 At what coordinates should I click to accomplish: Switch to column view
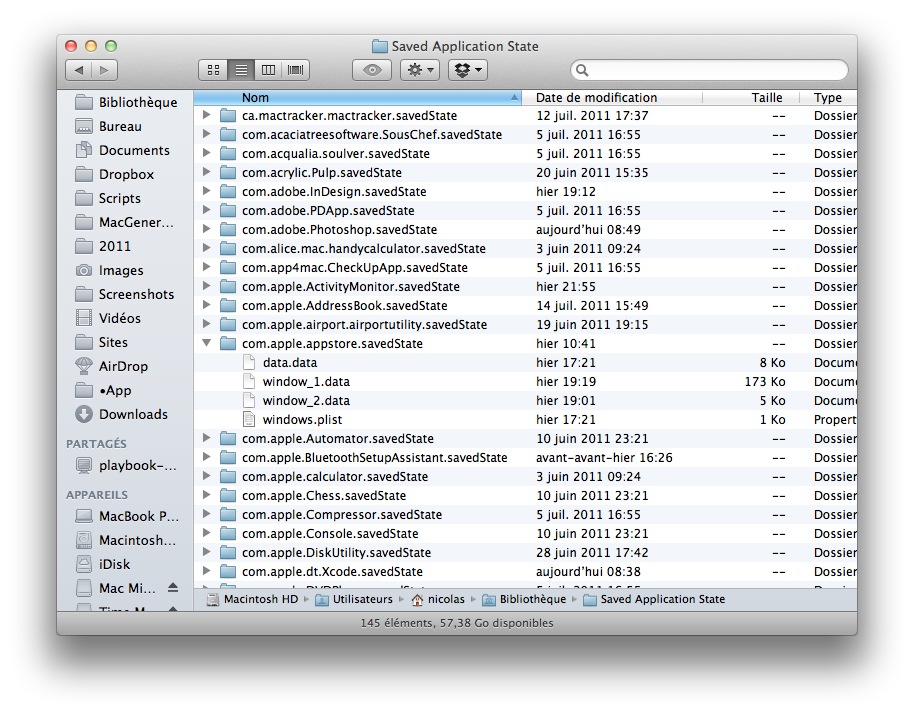click(x=268, y=70)
